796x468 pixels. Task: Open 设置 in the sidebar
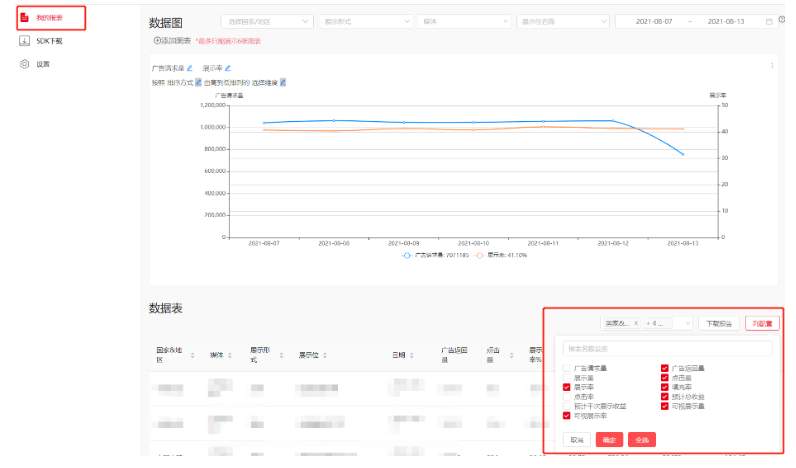coord(43,64)
